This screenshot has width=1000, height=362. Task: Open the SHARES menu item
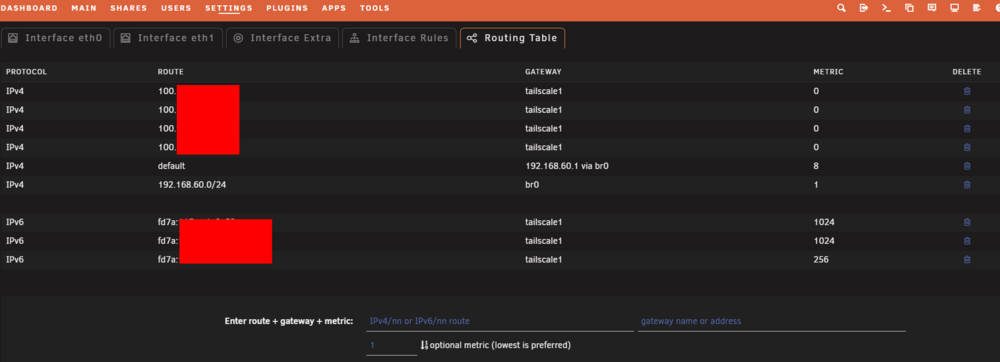(x=129, y=8)
